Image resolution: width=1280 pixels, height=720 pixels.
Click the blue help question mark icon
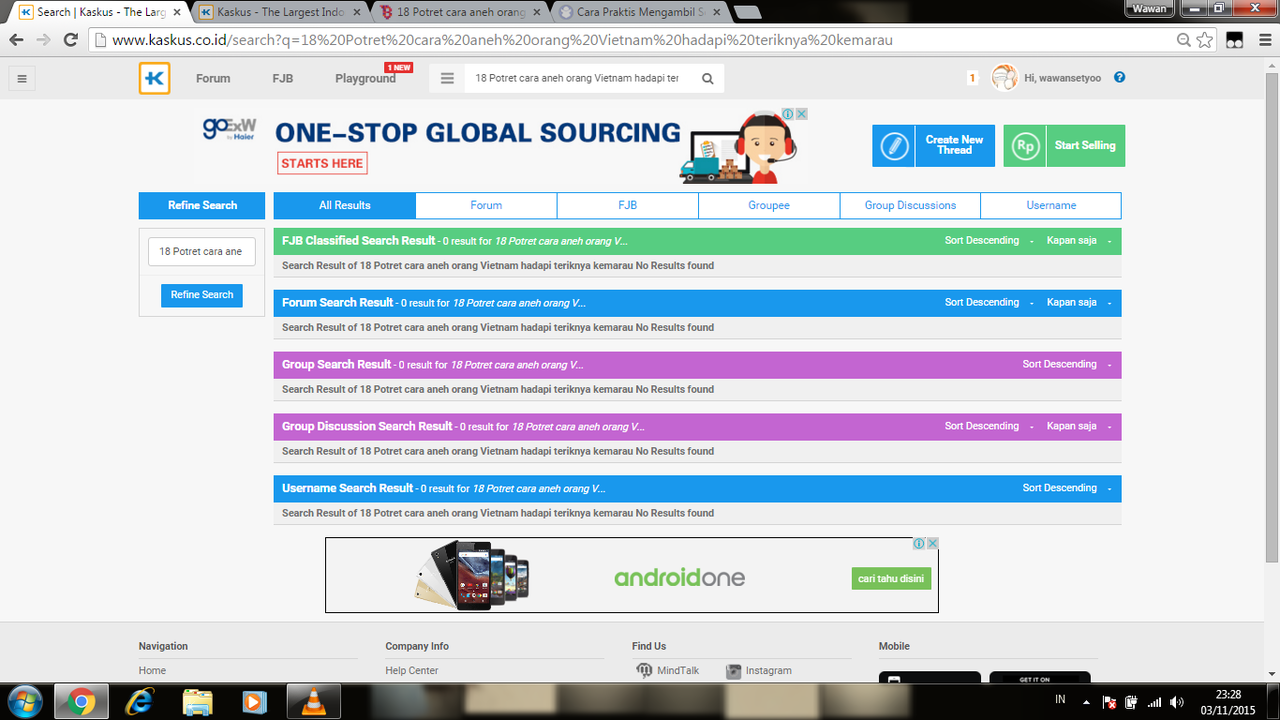point(1119,77)
